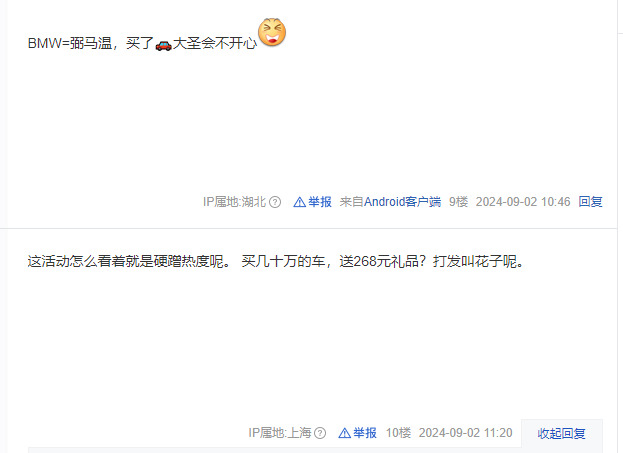The height and width of the screenshot is (453, 623).
Task: Reply to the 9楼 comment via 回复
Action: coord(590,202)
